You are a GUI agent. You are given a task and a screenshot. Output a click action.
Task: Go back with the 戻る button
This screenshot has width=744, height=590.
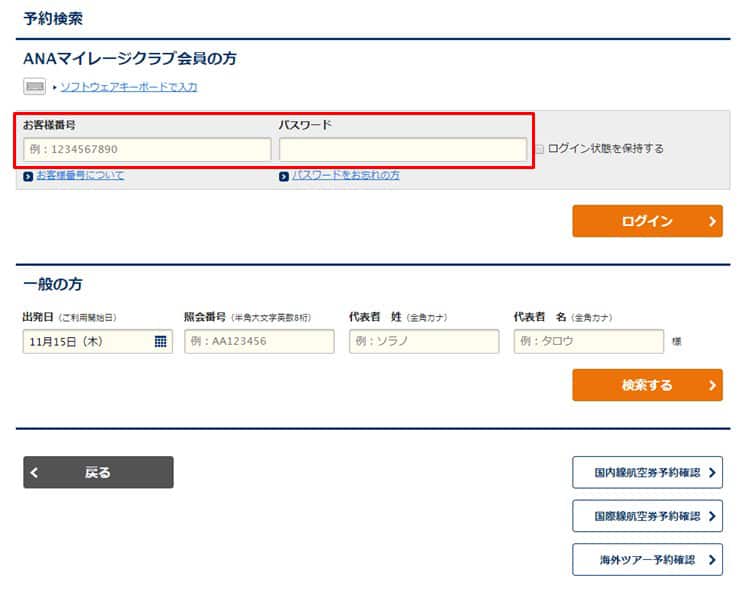(98, 473)
